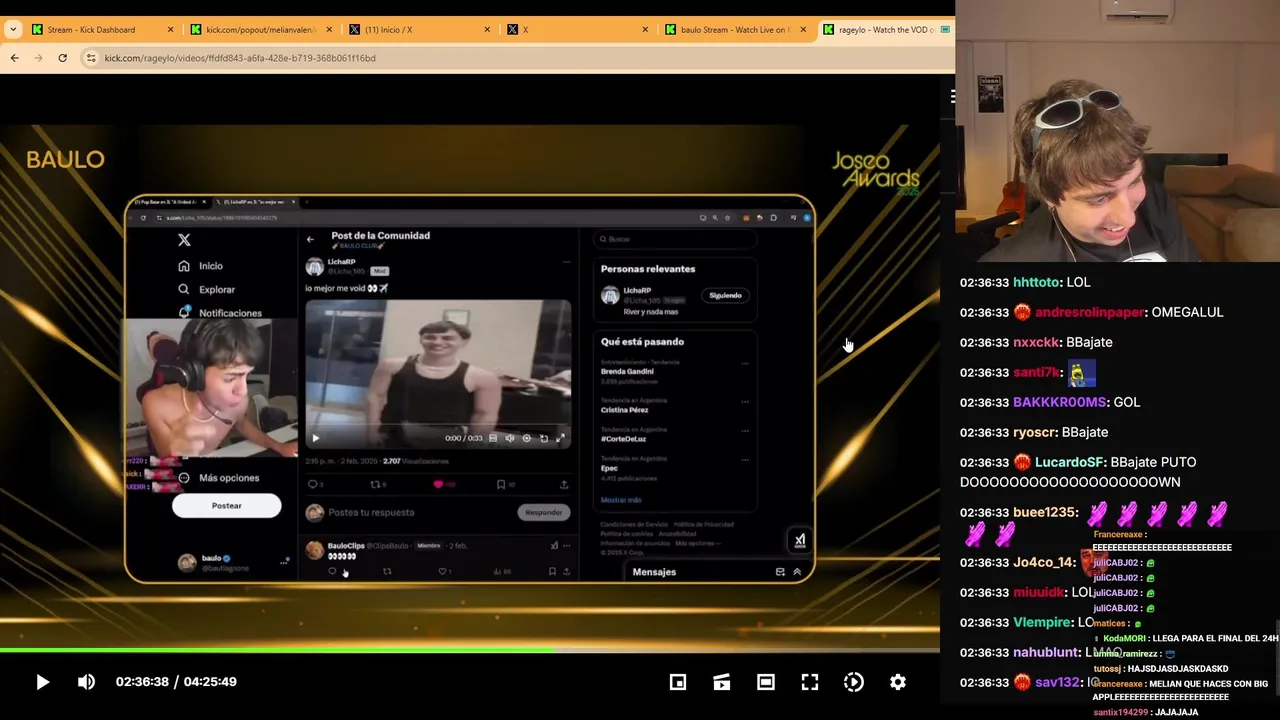Click chat user Jo4co_14
This screenshot has width=1280, height=720.
(1044, 562)
